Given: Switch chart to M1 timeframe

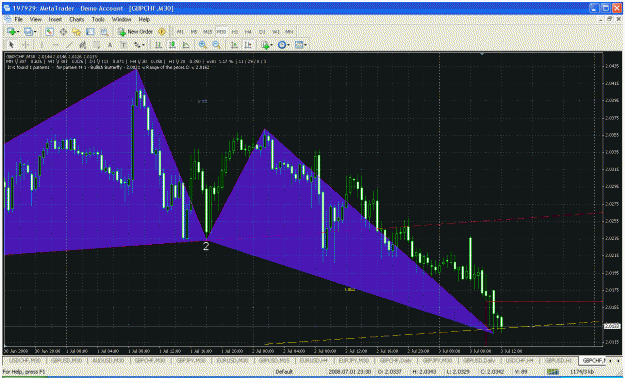Looking at the screenshot, I should (x=180, y=32).
